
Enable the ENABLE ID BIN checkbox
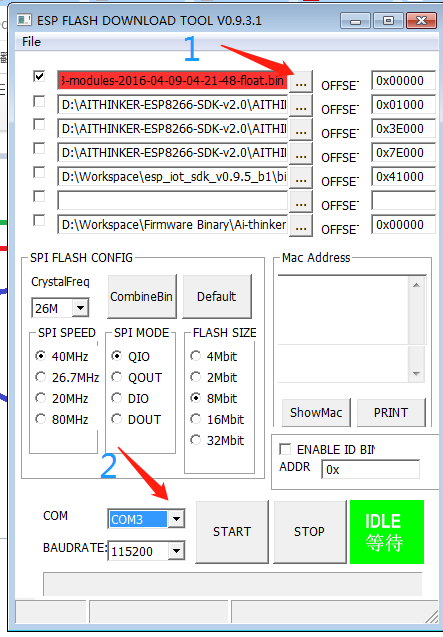[285, 449]
